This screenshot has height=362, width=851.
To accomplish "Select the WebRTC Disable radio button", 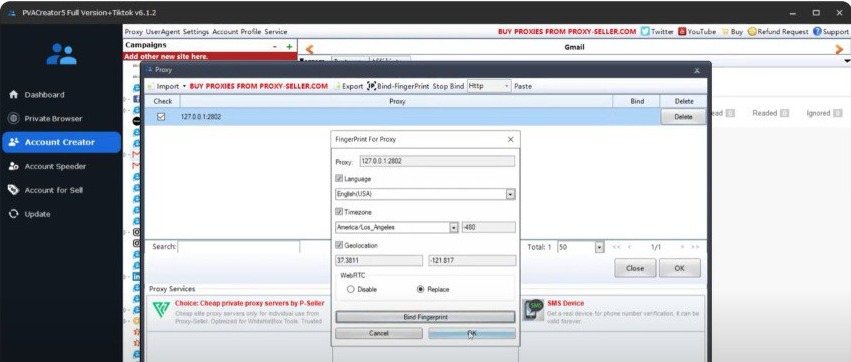I will (351, 289).
